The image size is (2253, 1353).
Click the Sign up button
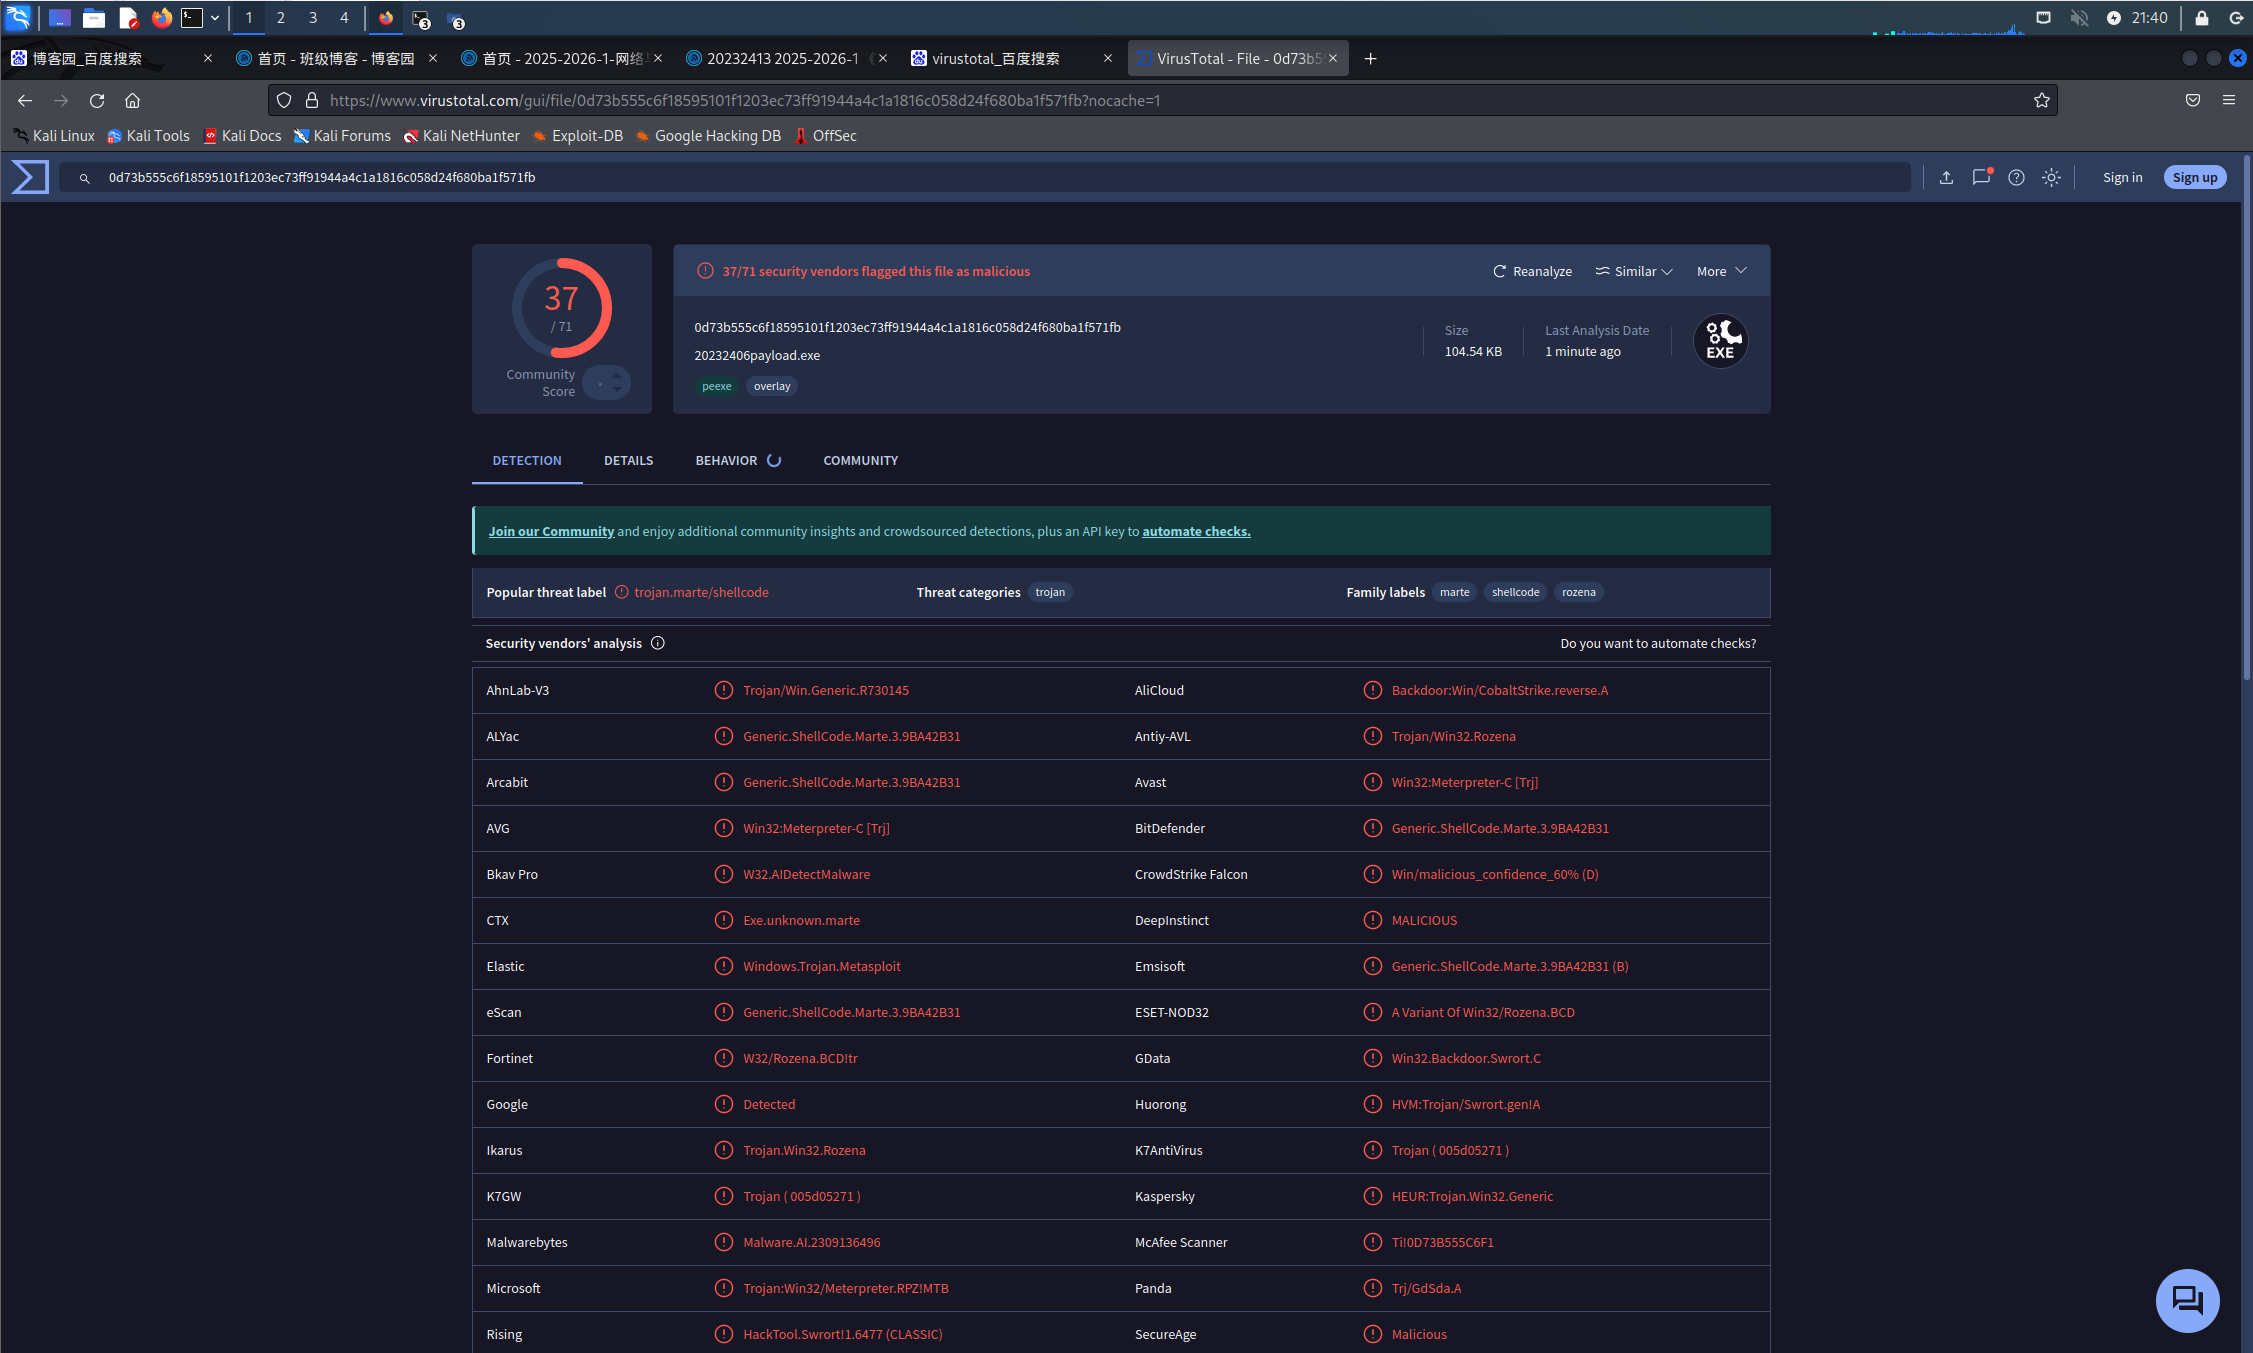click(2194, 177)
